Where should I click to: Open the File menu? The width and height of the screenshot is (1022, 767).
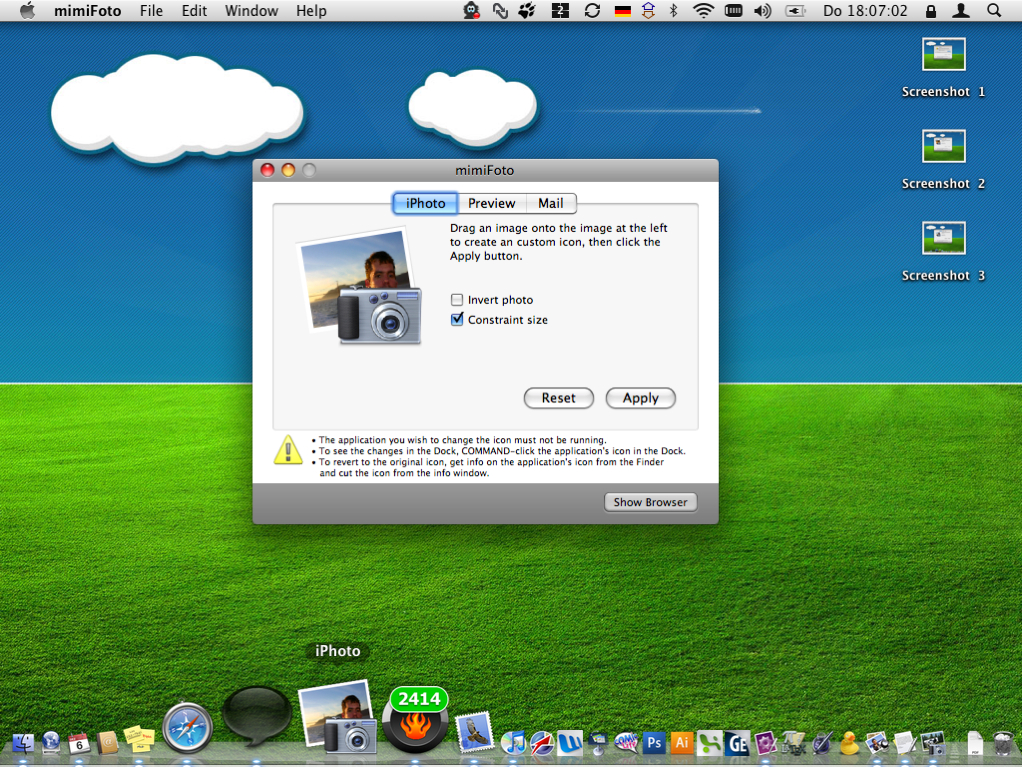151,11
